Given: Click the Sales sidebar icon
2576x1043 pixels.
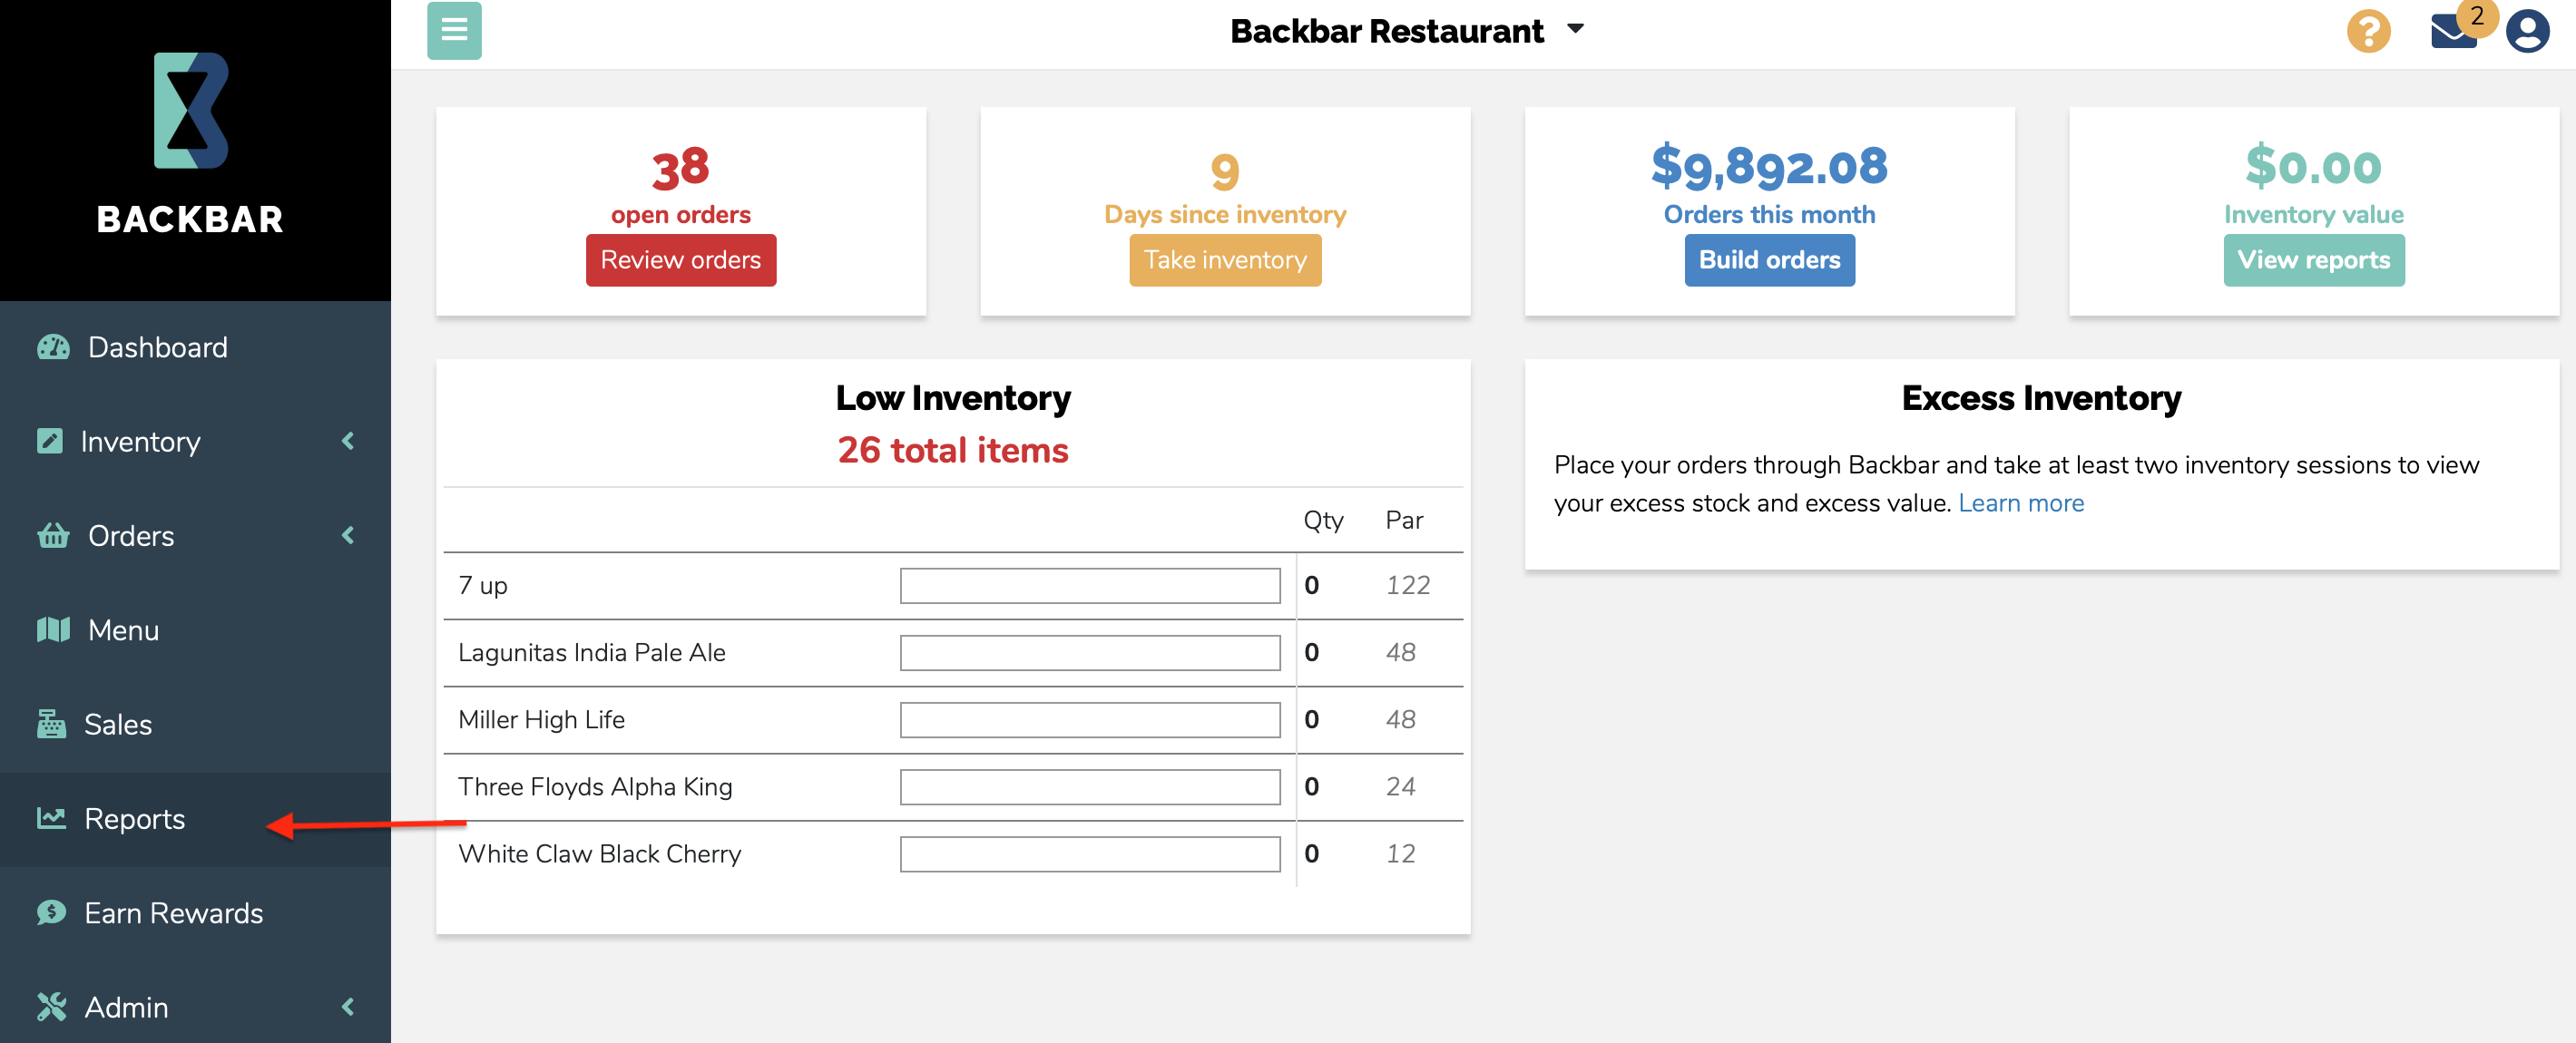Looking at the screenshot, I should point(51,723).
